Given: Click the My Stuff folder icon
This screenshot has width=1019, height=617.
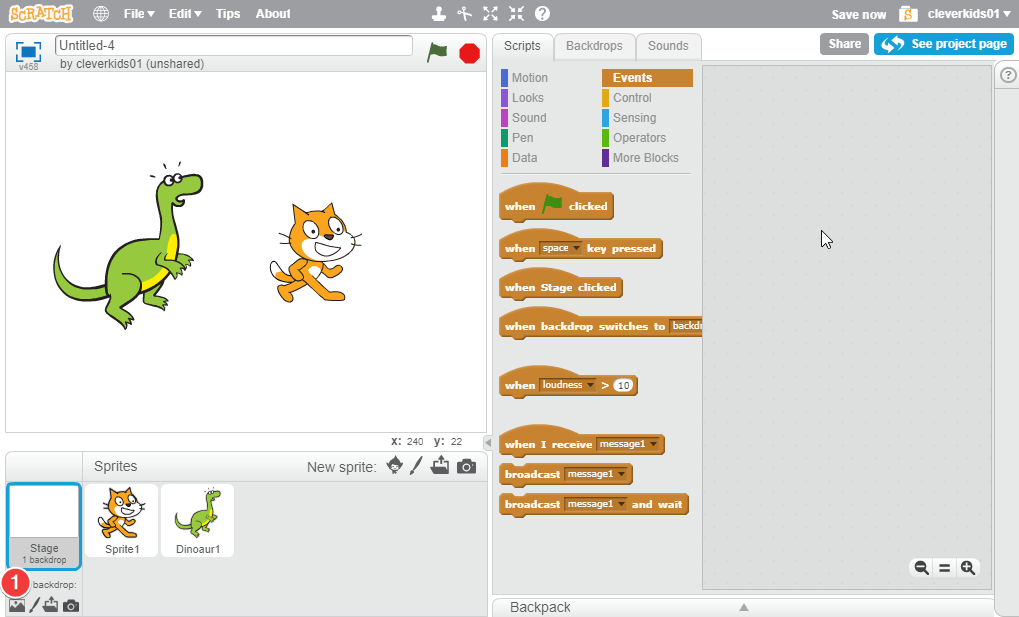Looking at the screenshot, I should (x=908, y=14).
